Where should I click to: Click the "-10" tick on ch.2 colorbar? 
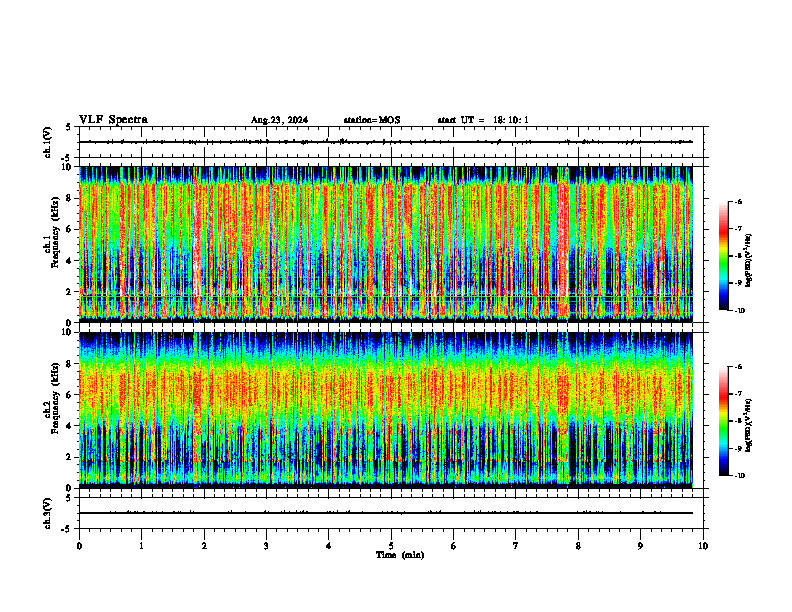point(740,476)
